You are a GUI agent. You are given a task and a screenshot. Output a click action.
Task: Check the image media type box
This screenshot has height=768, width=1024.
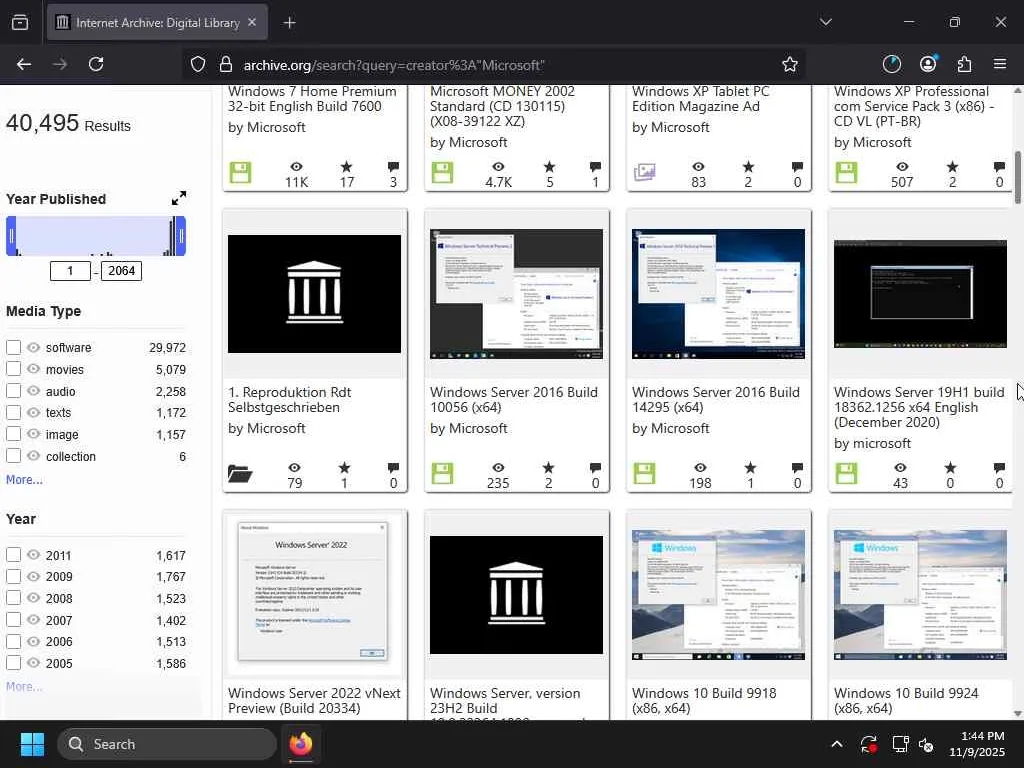coord(14,434)
